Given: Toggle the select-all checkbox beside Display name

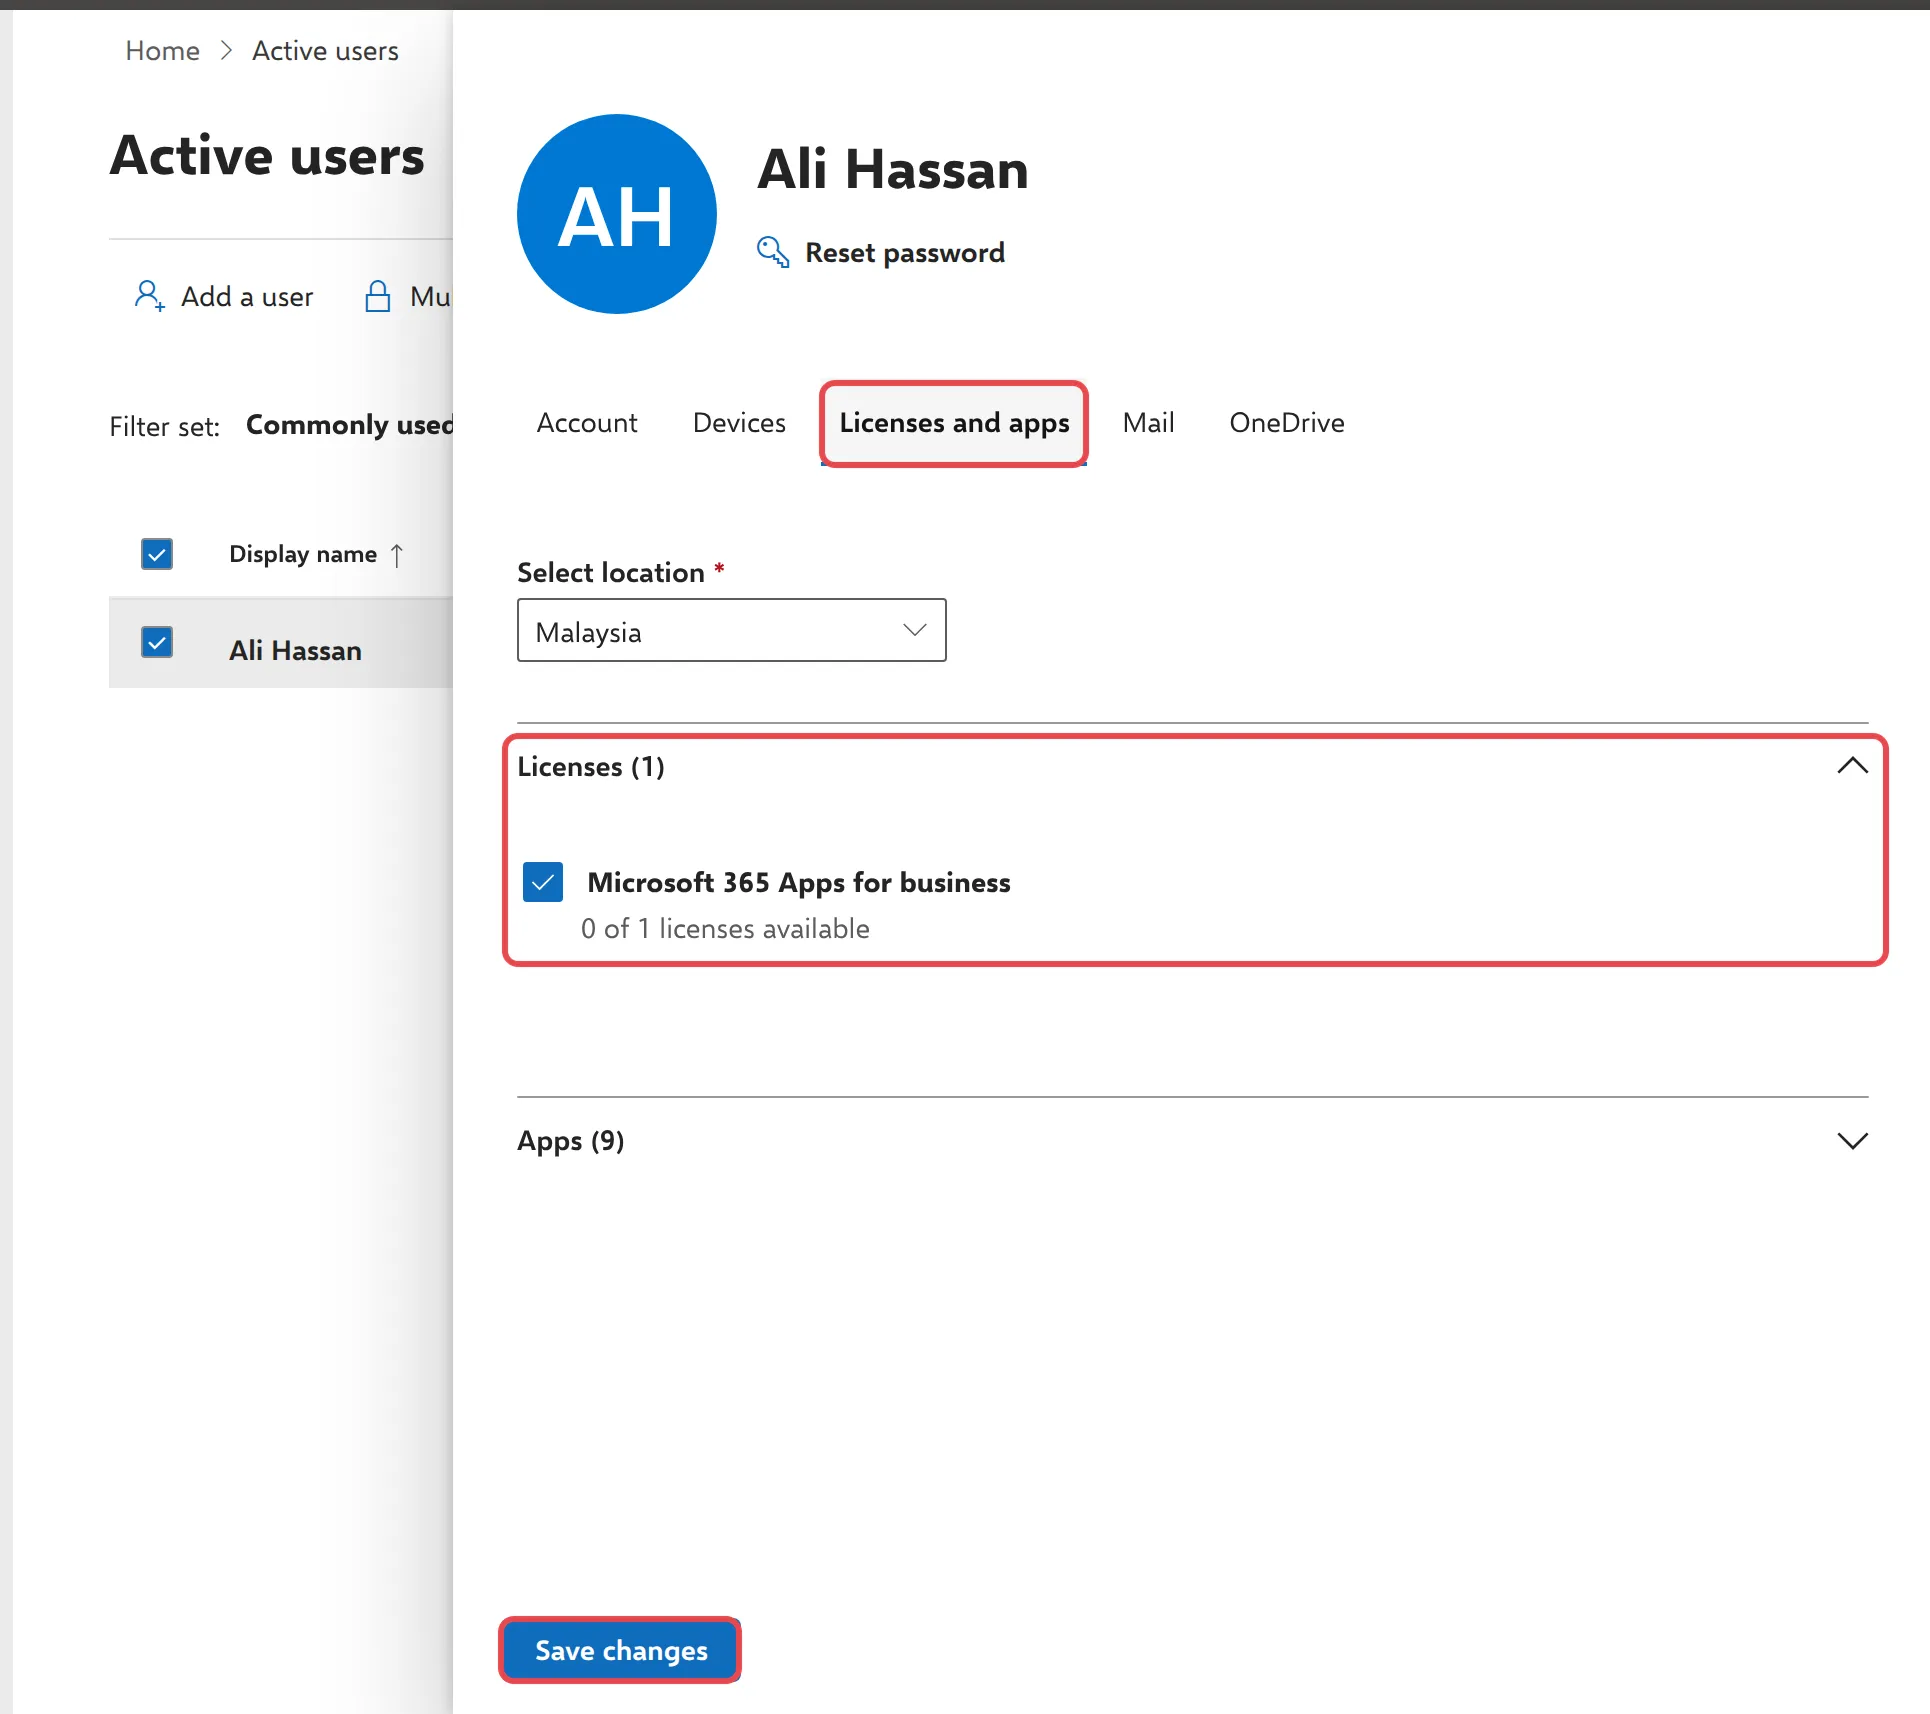Looking at the screenshot, I should coord(157,554).
